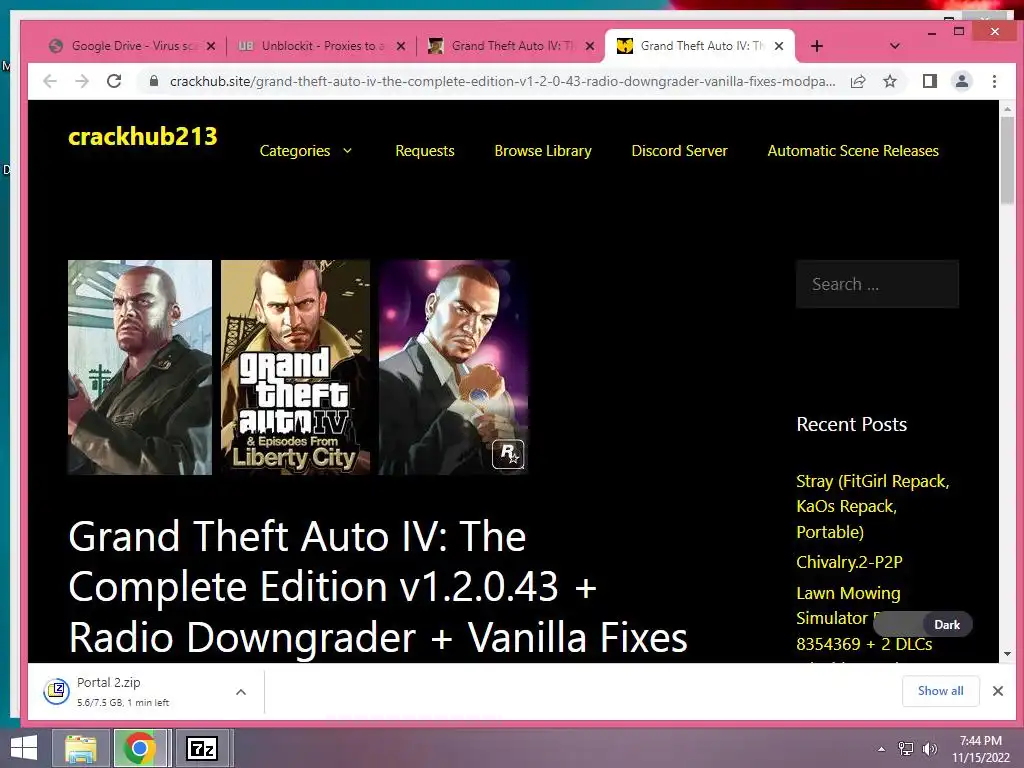Open Google Chrome from the taskbar
1024x768 pixels.
(139, 748)
